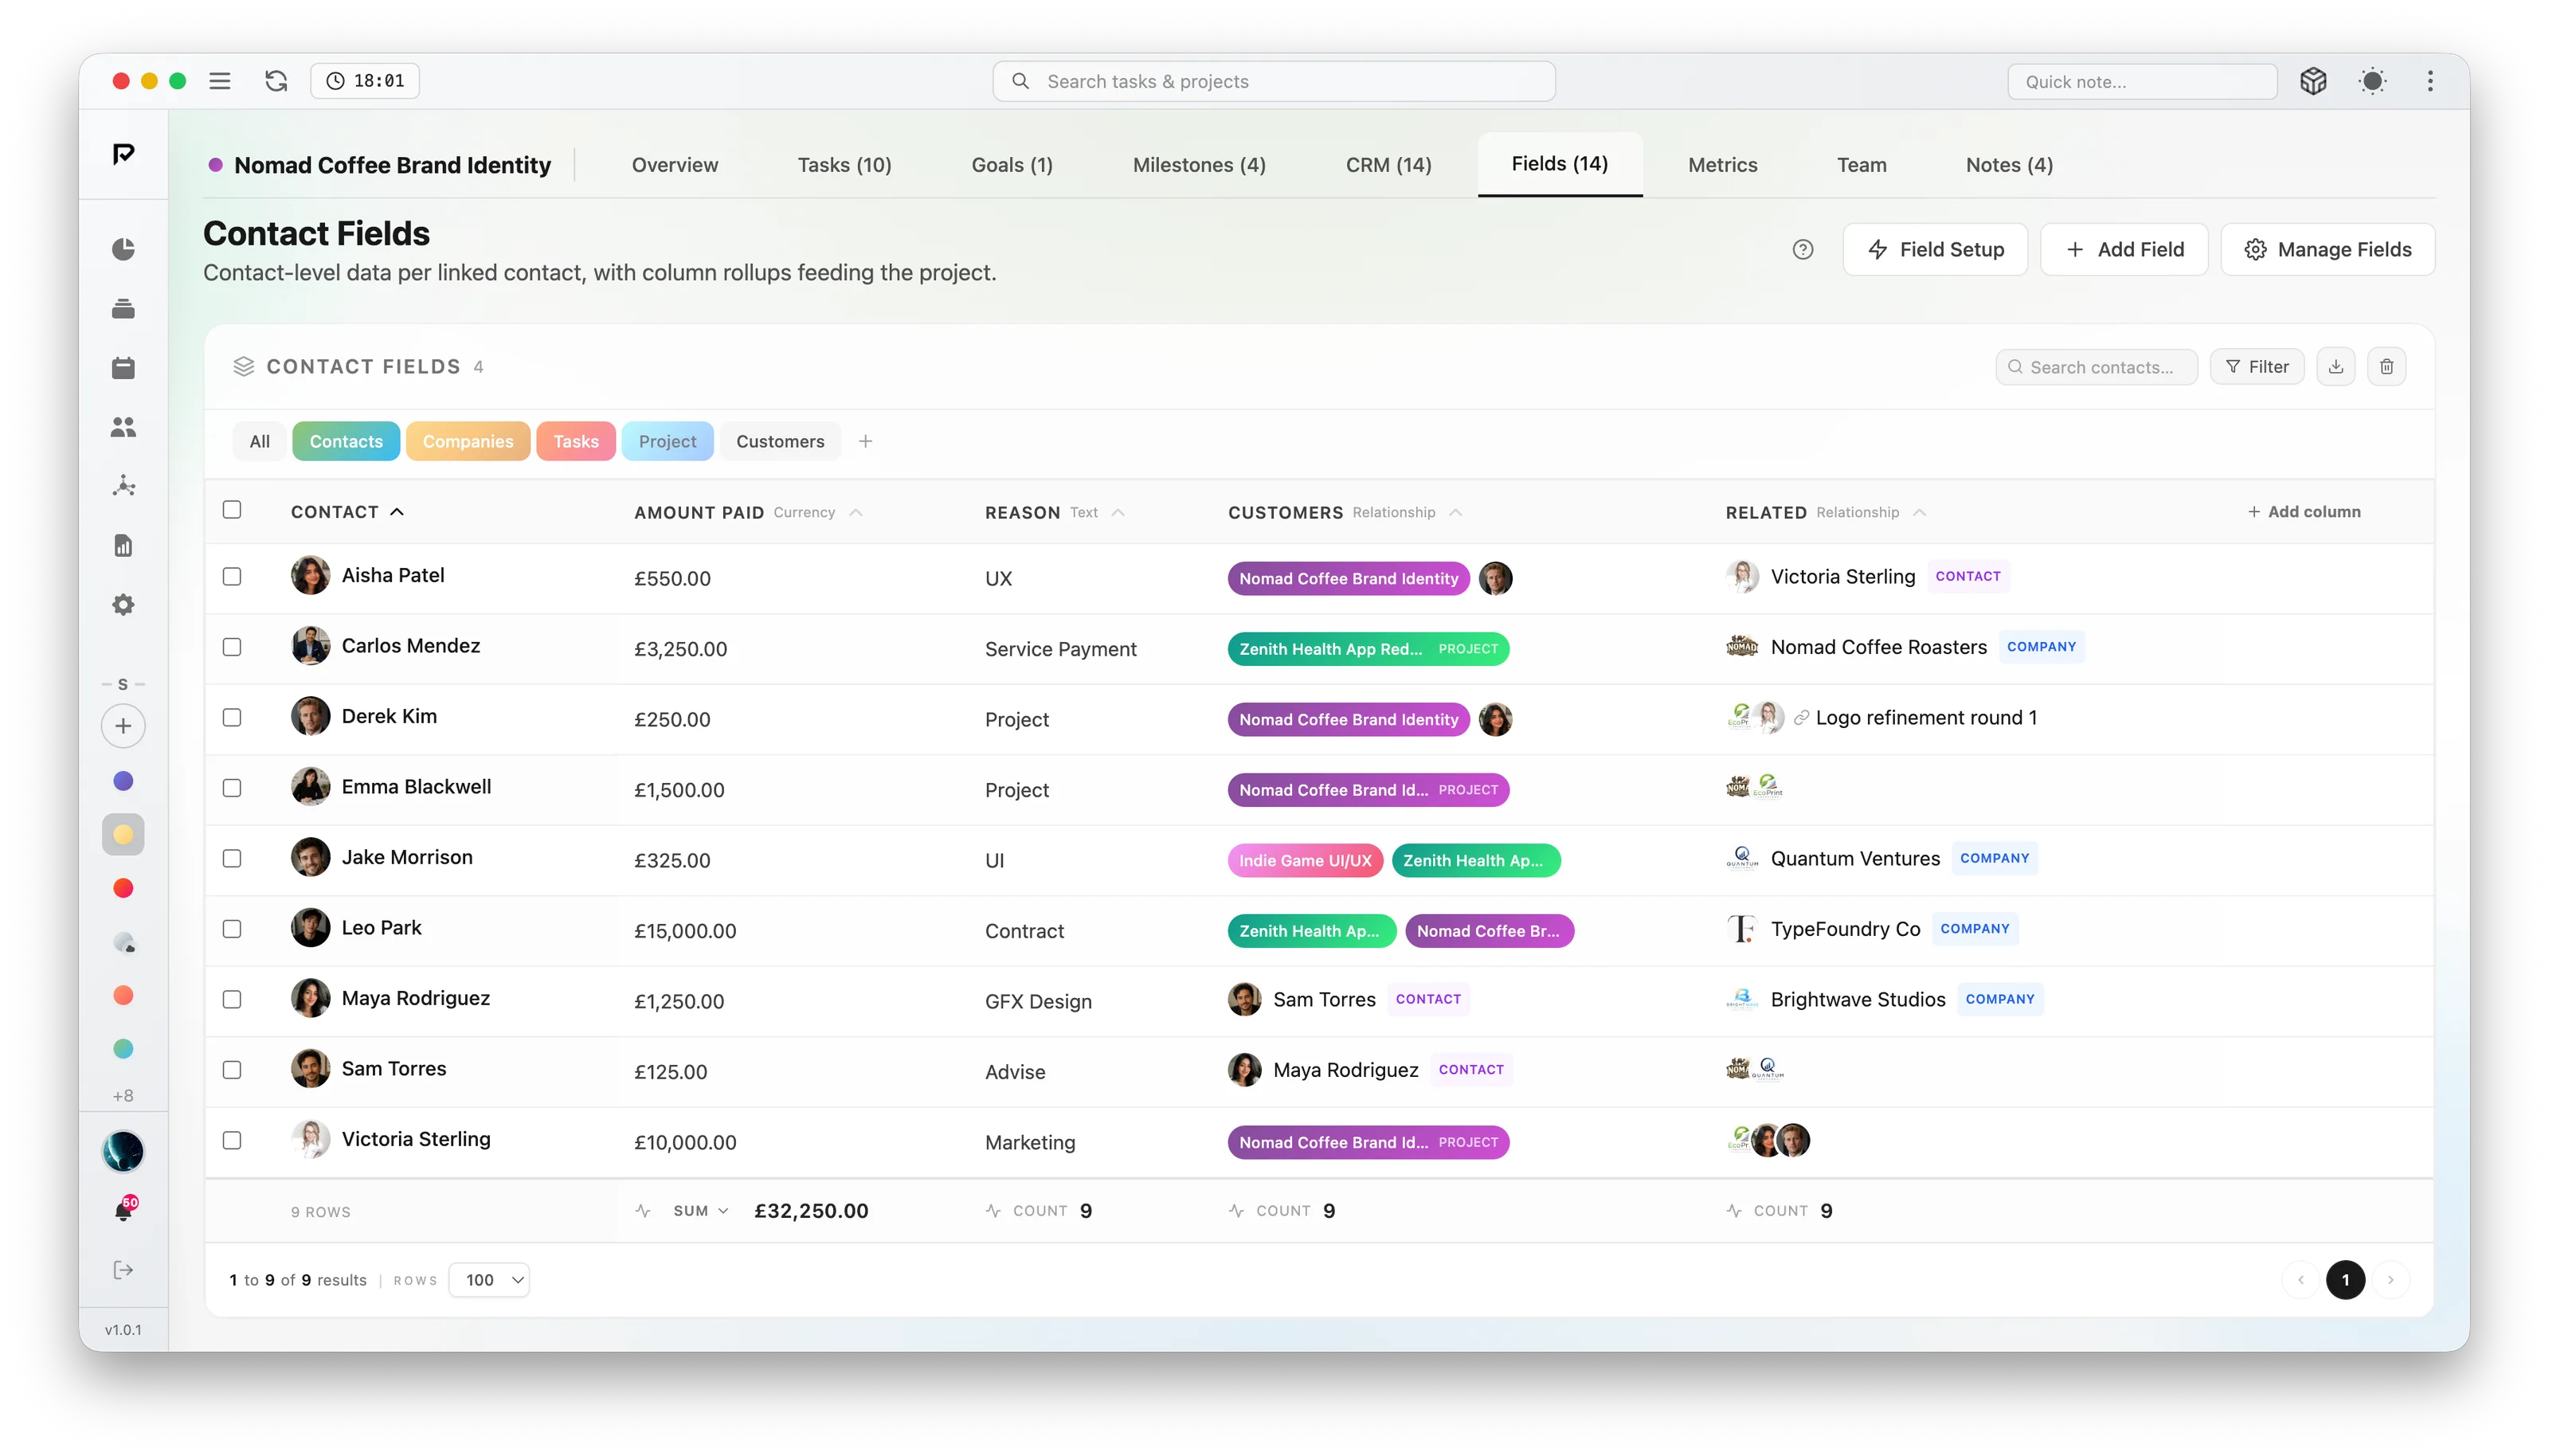2549x1456 pixels.
Task: Select the purple project color dot in sidebar
Action: coord(123,781)
